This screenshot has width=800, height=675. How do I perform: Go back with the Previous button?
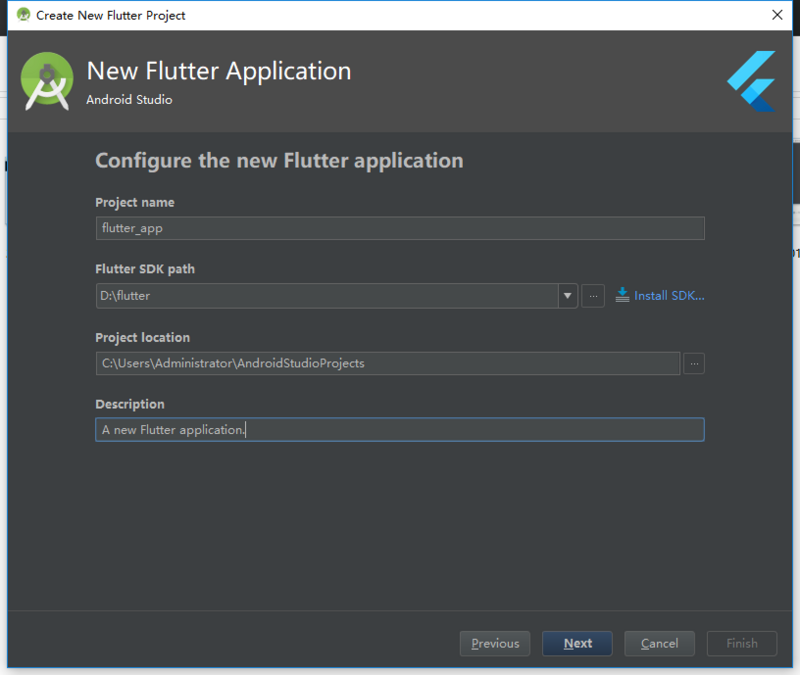coord(495,643)
